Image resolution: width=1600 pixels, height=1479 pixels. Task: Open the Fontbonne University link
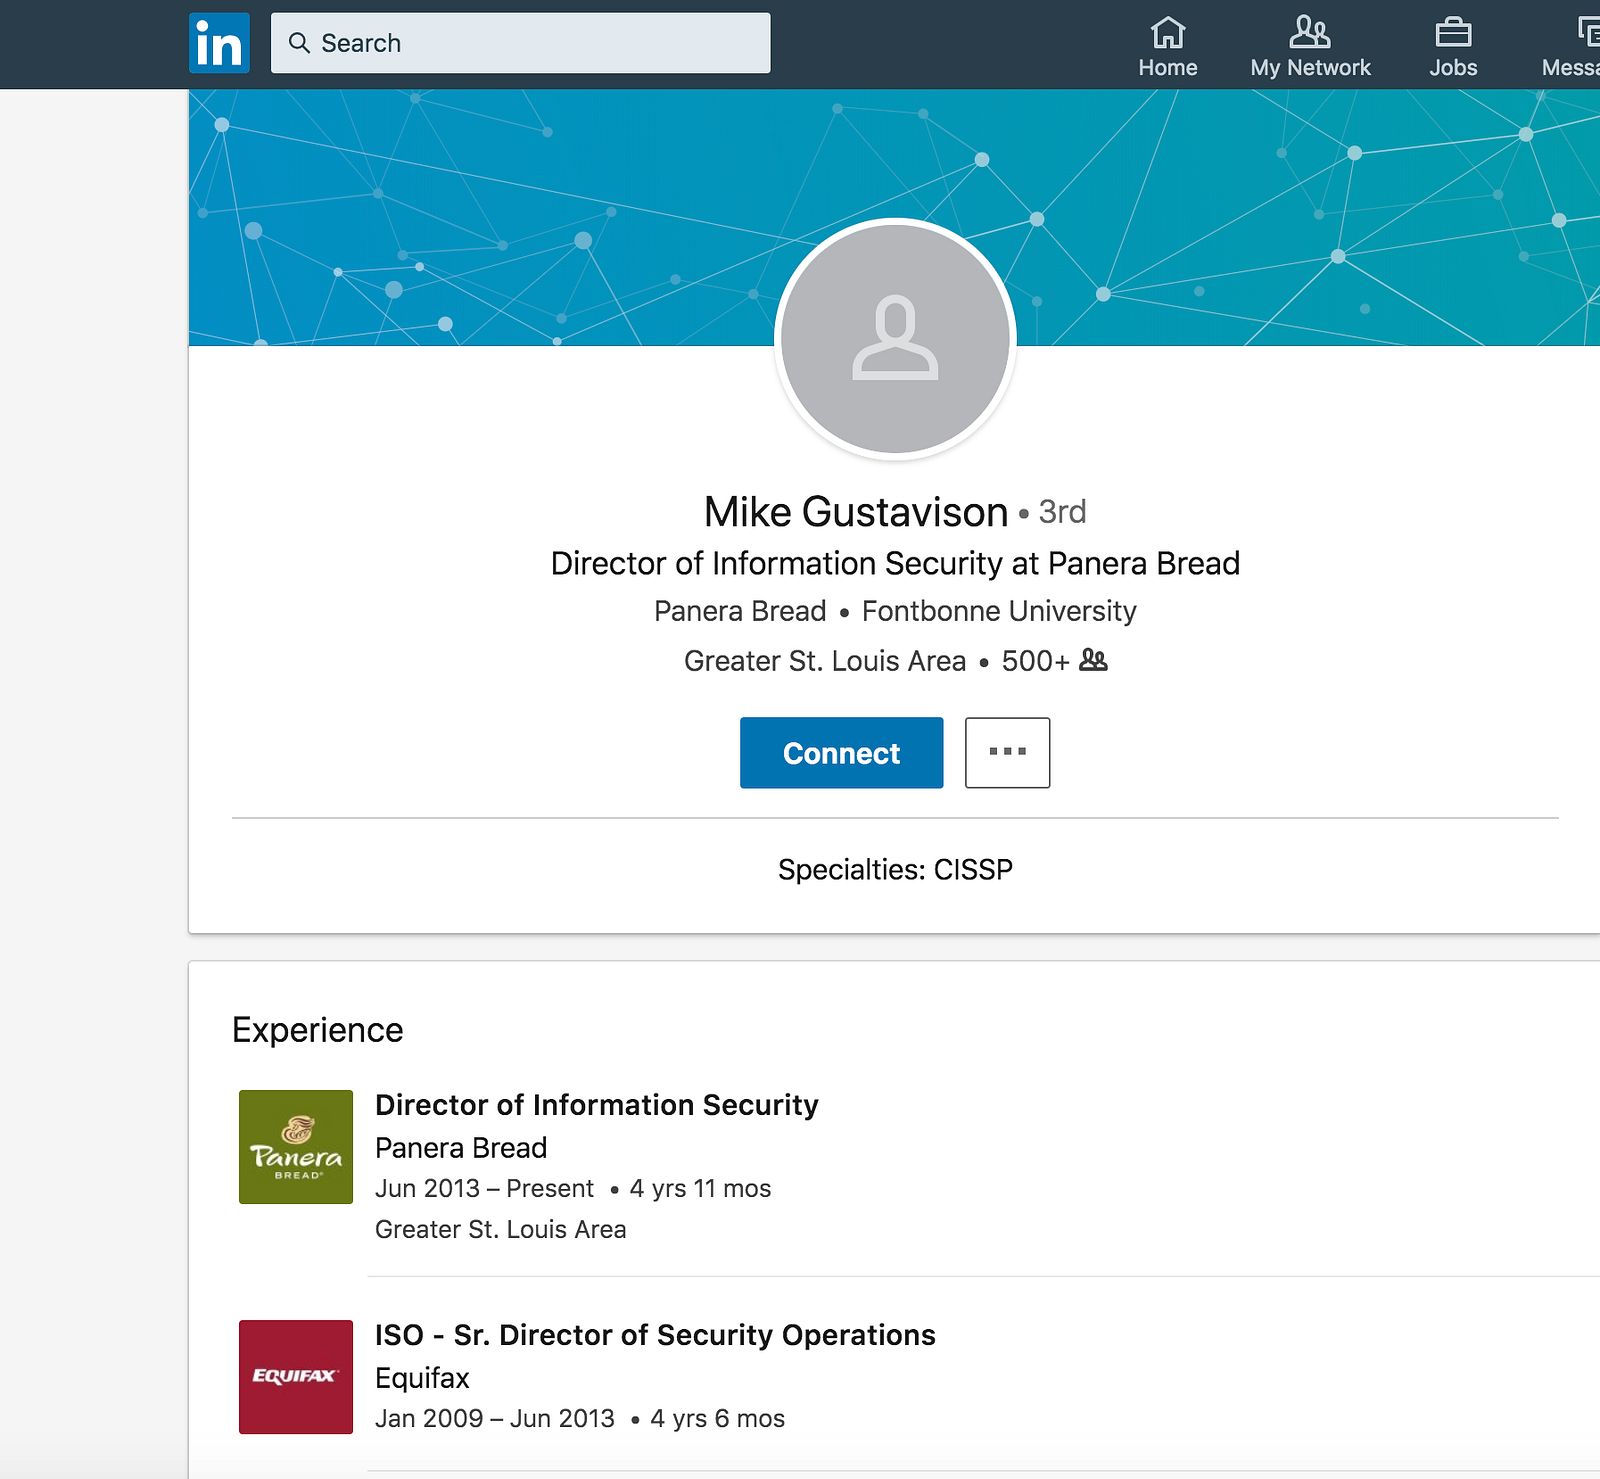999,611
